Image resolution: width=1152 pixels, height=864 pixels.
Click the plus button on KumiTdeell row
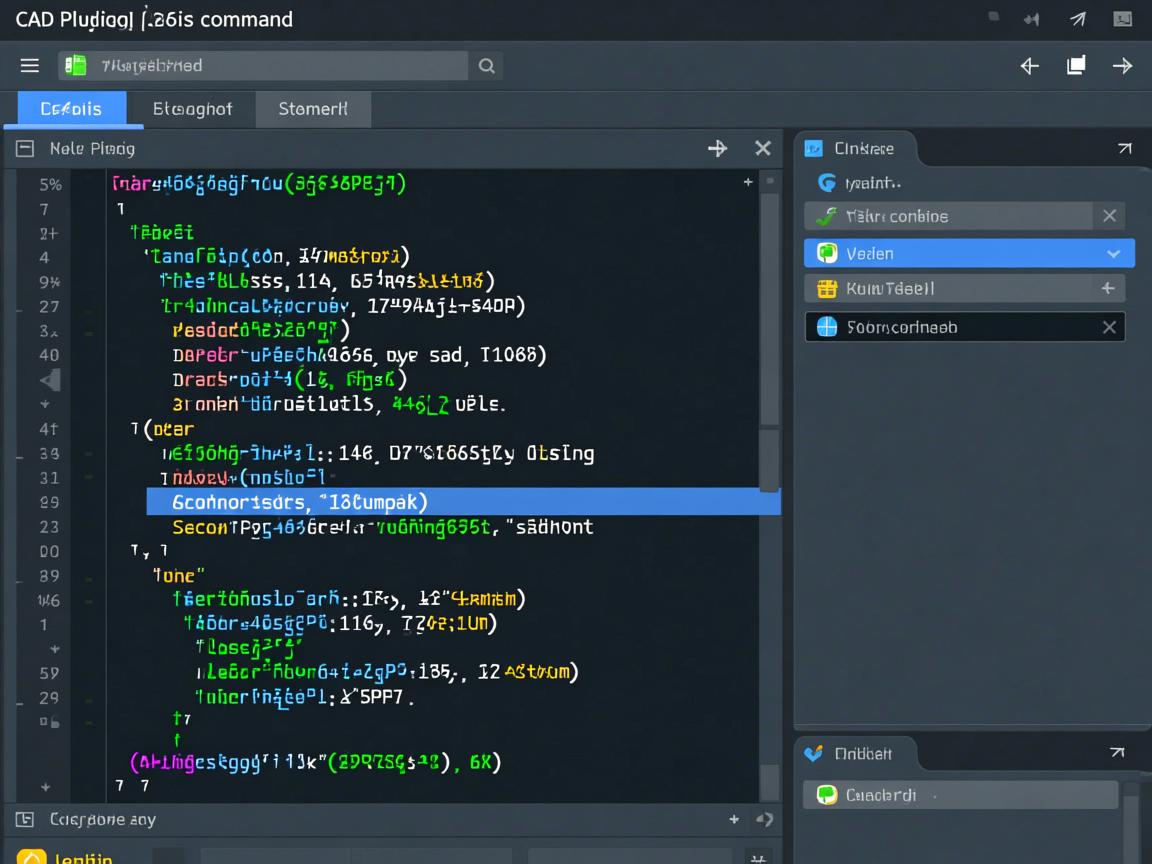(1107, 288)
